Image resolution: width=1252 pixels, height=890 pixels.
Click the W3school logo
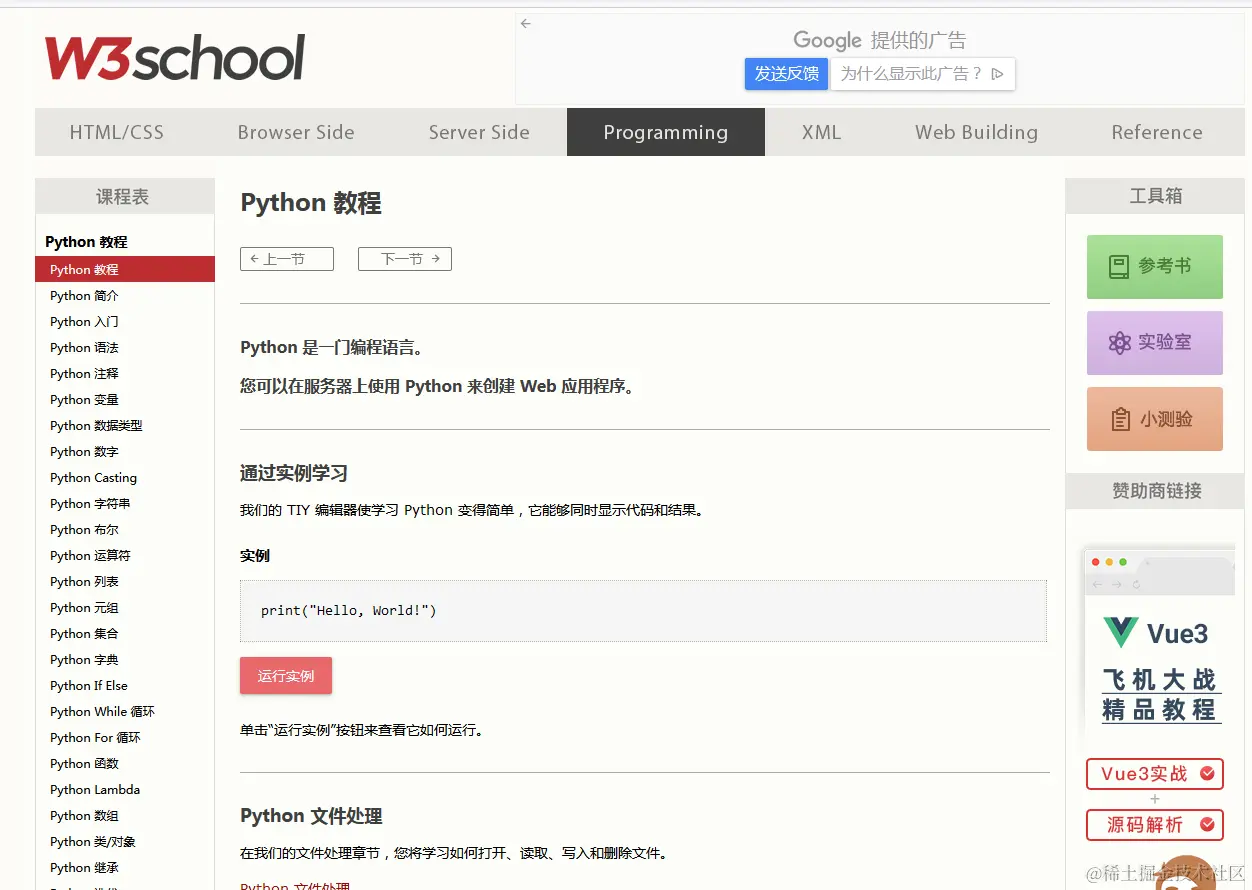pos(175,59)
